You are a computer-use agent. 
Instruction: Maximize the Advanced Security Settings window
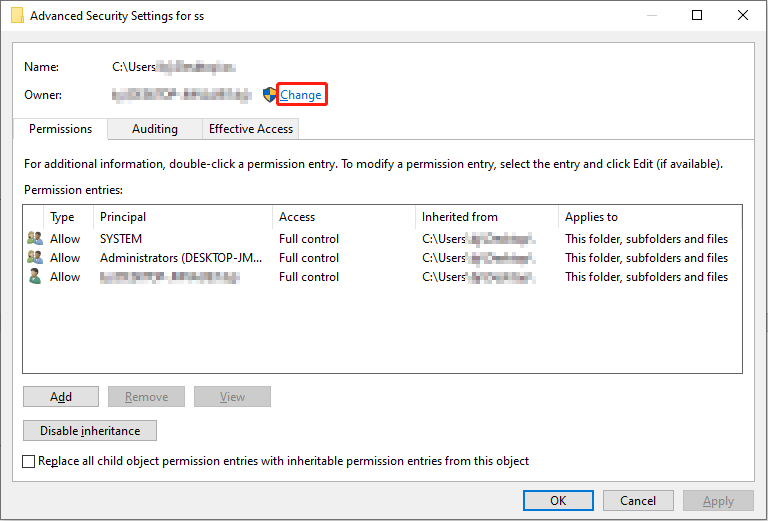[x=697, y=16]
